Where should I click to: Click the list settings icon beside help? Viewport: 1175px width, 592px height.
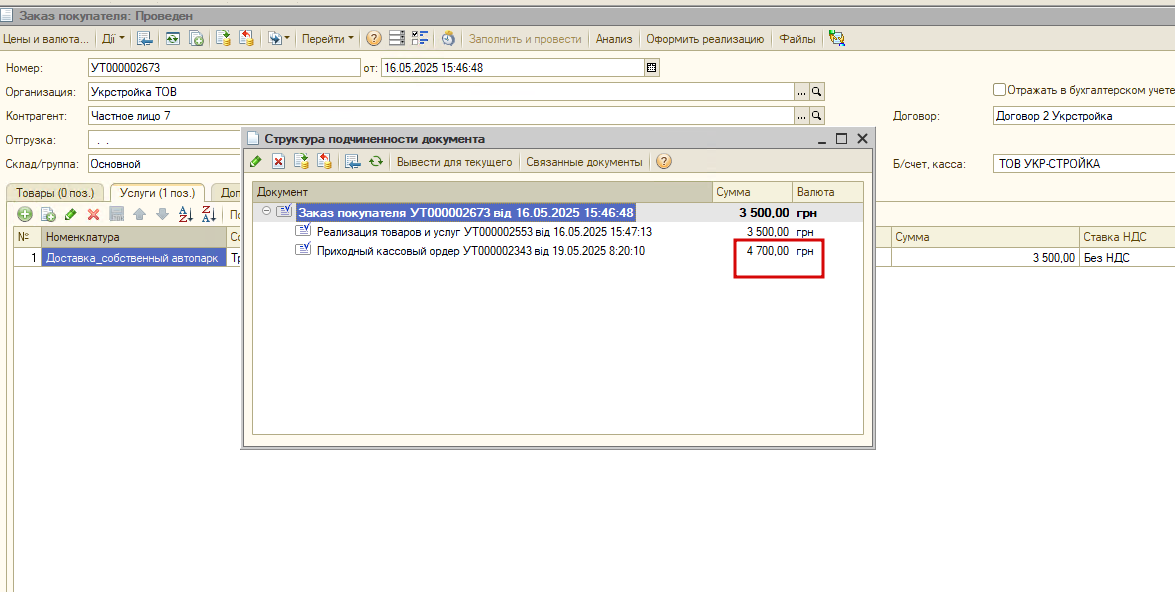pos(397,38)
